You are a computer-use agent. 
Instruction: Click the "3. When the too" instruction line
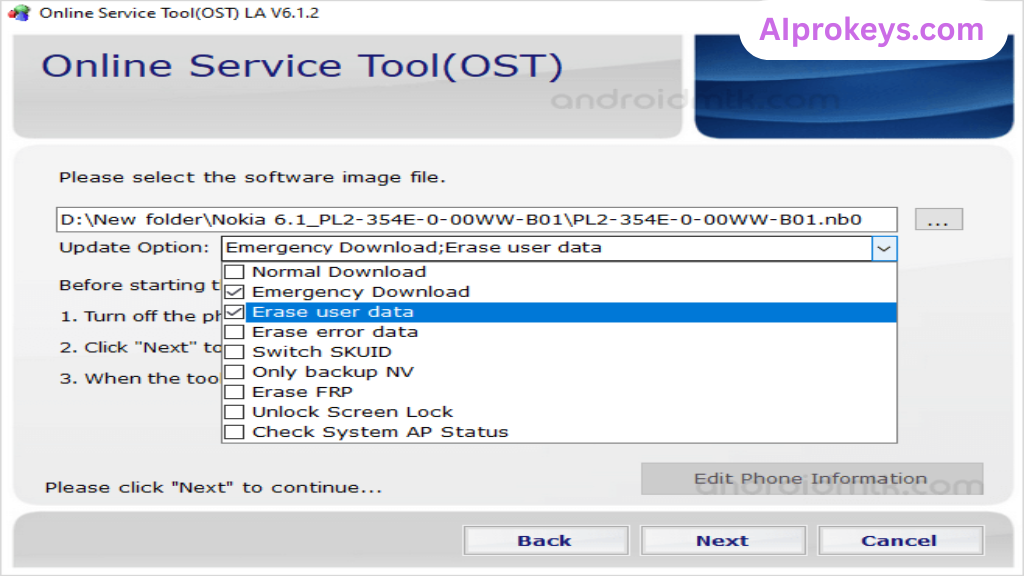[139, 379]
